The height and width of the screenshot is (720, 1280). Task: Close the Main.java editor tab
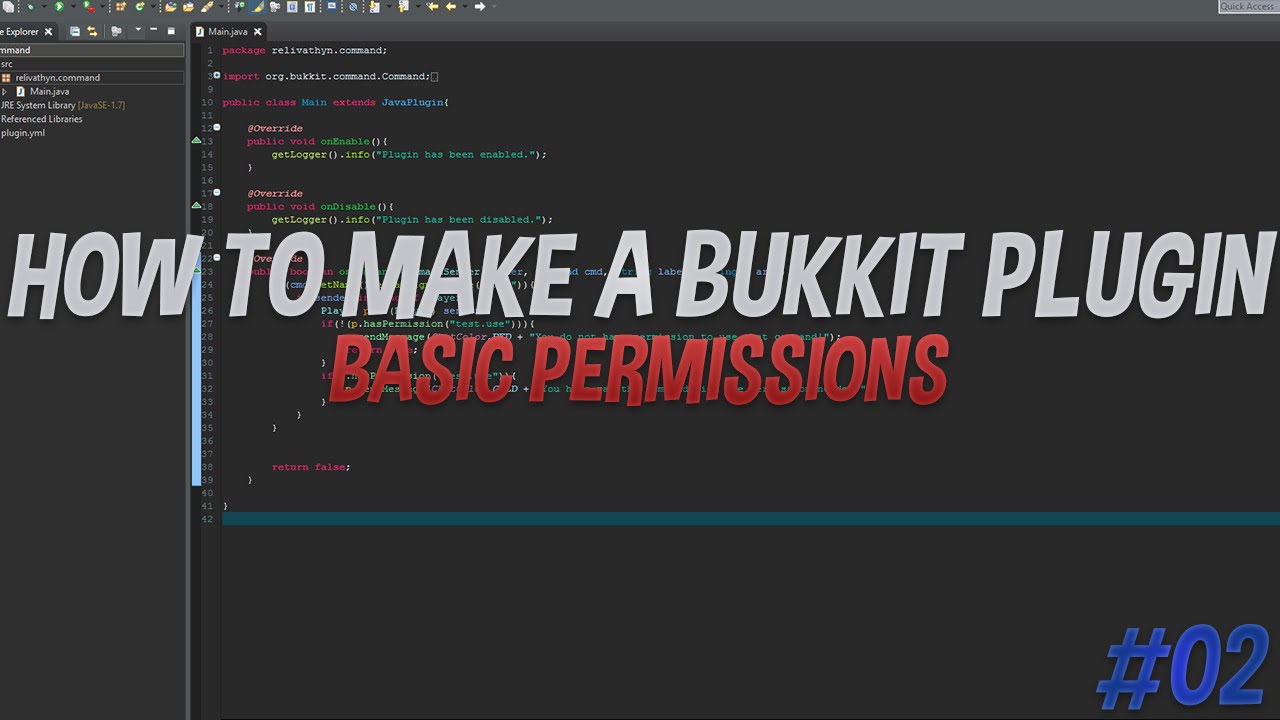[x=257, y=32]
